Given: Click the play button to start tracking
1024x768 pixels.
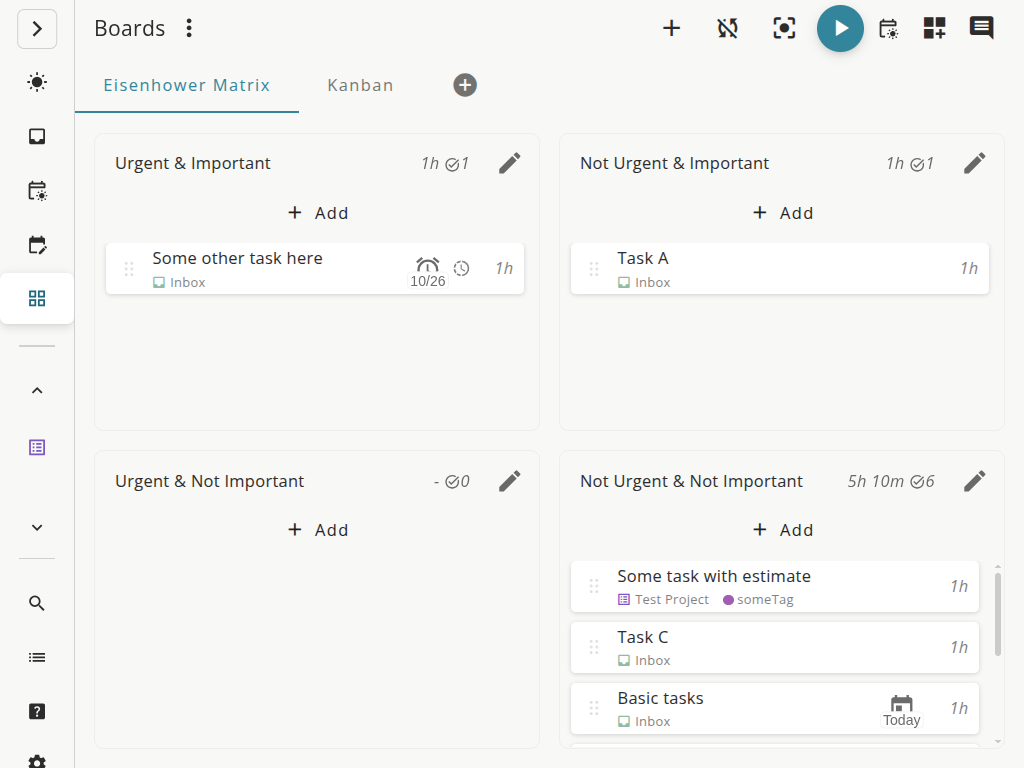Looking at the screenshot, I should point(840,29).
